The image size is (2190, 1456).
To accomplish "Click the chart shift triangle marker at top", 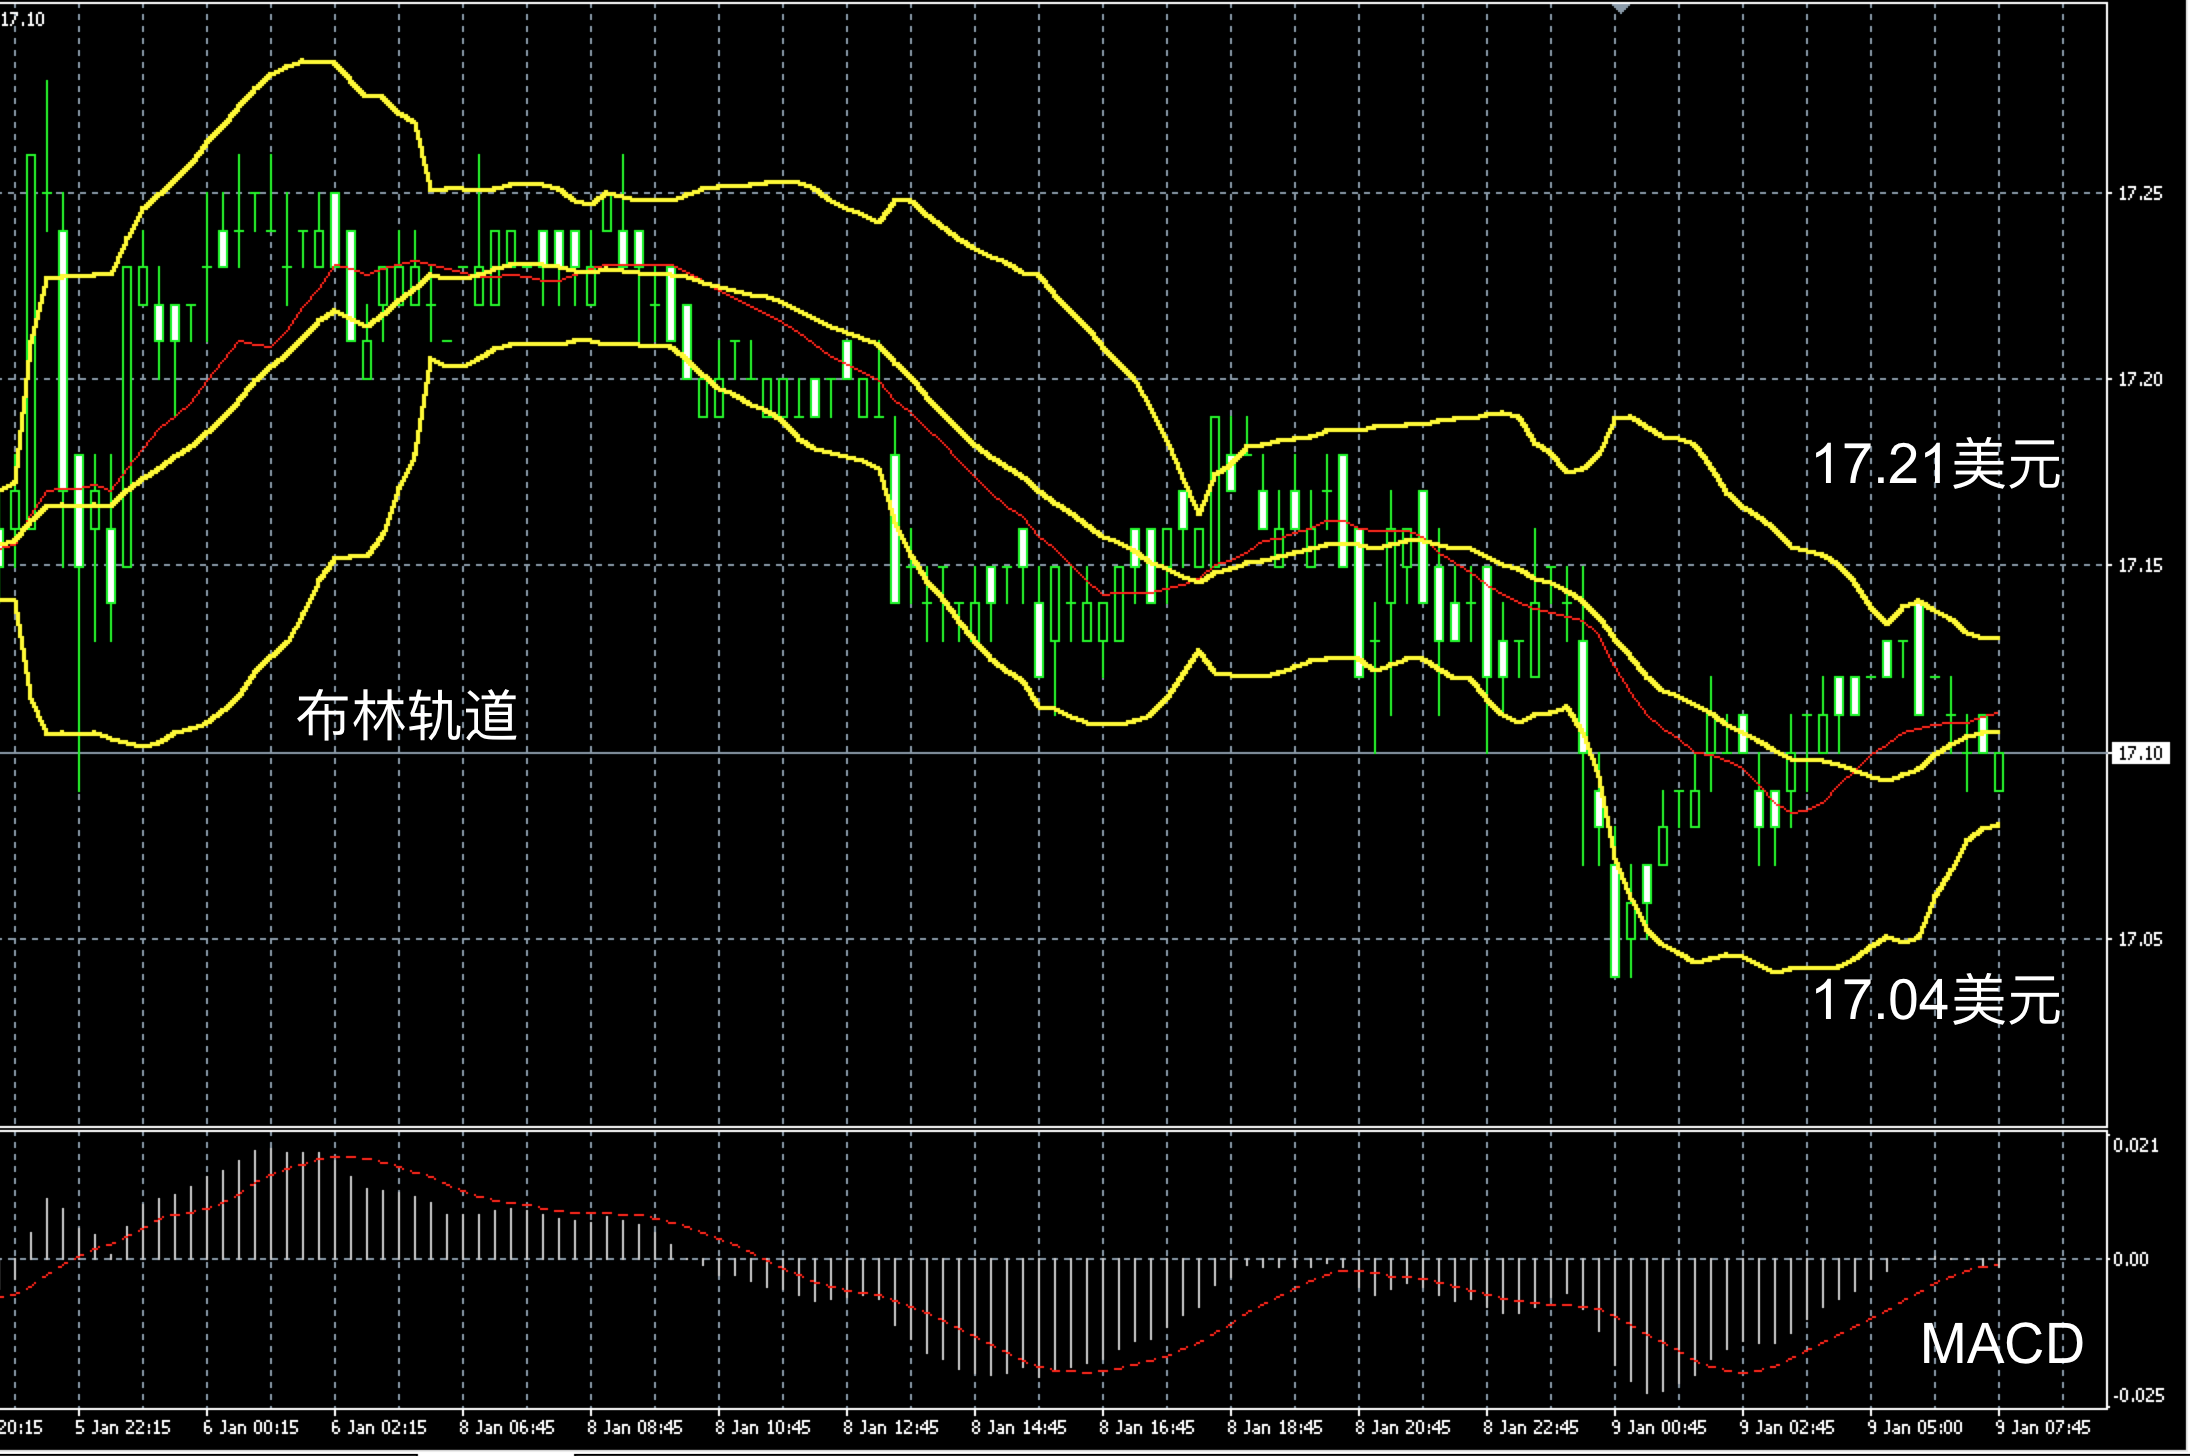I will (x=1621, y=8).
